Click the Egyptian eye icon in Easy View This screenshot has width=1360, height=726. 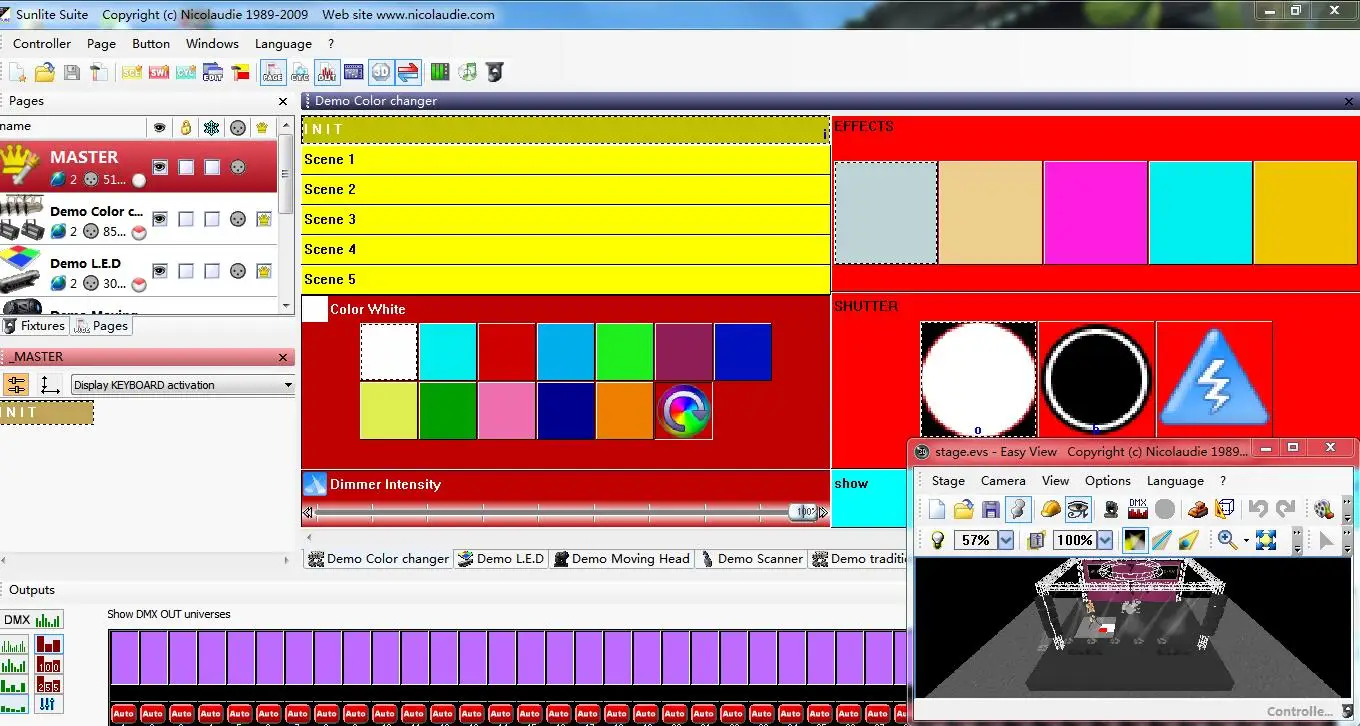pos(1078,510)
